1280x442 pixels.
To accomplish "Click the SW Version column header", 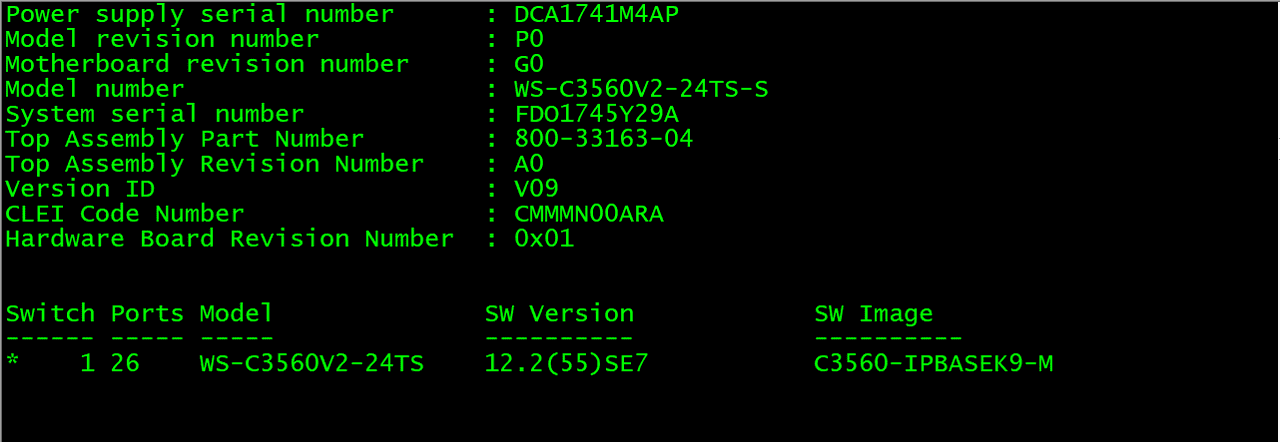I will click(559, 314).
